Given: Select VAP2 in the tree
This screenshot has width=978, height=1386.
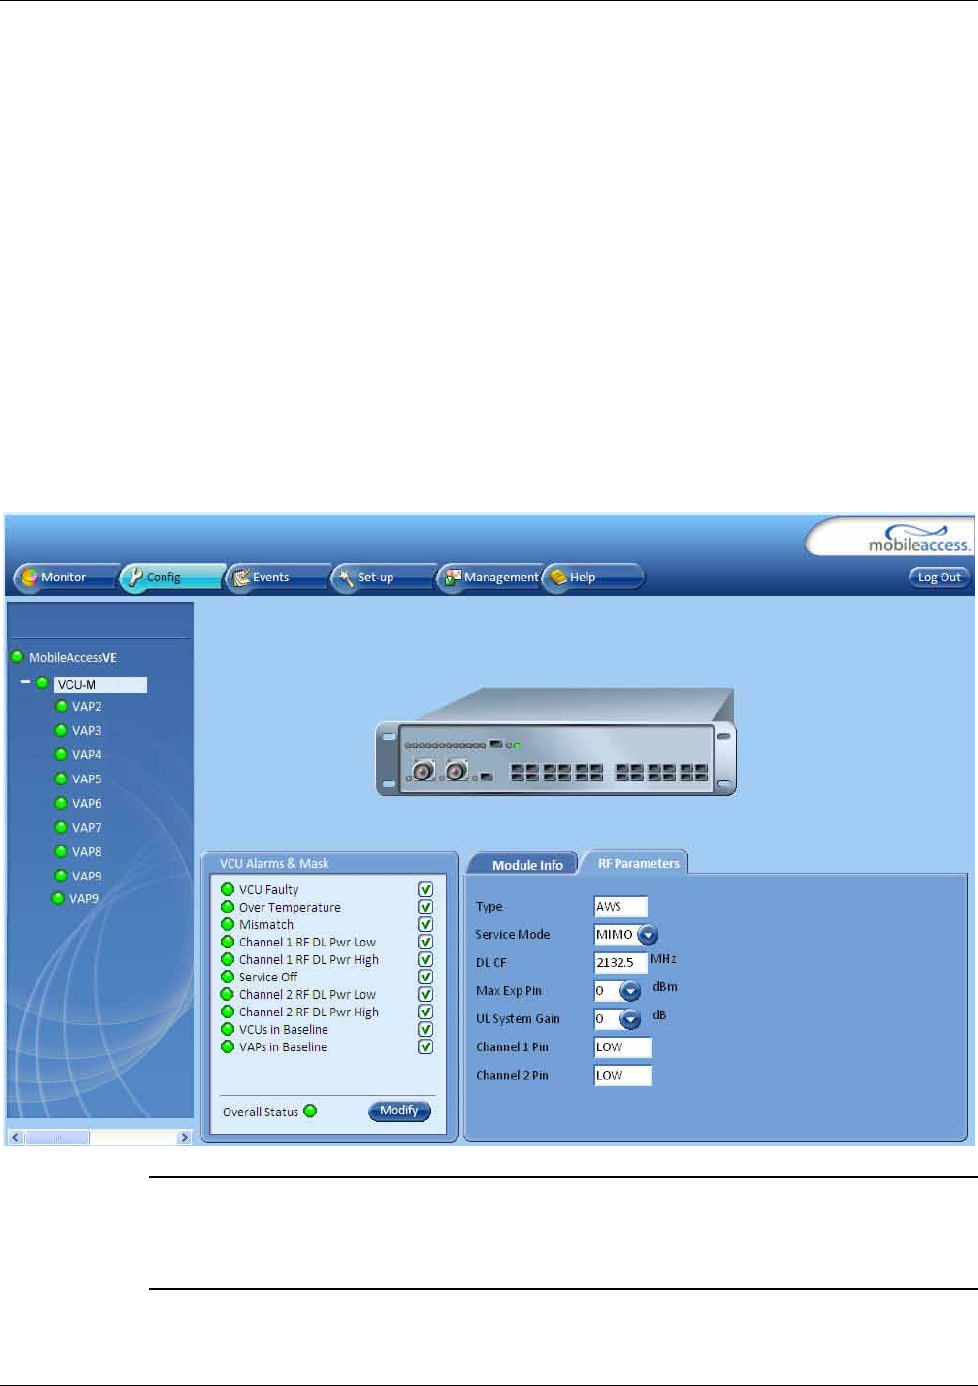Looking at the screenshot, I should point(86,707).
